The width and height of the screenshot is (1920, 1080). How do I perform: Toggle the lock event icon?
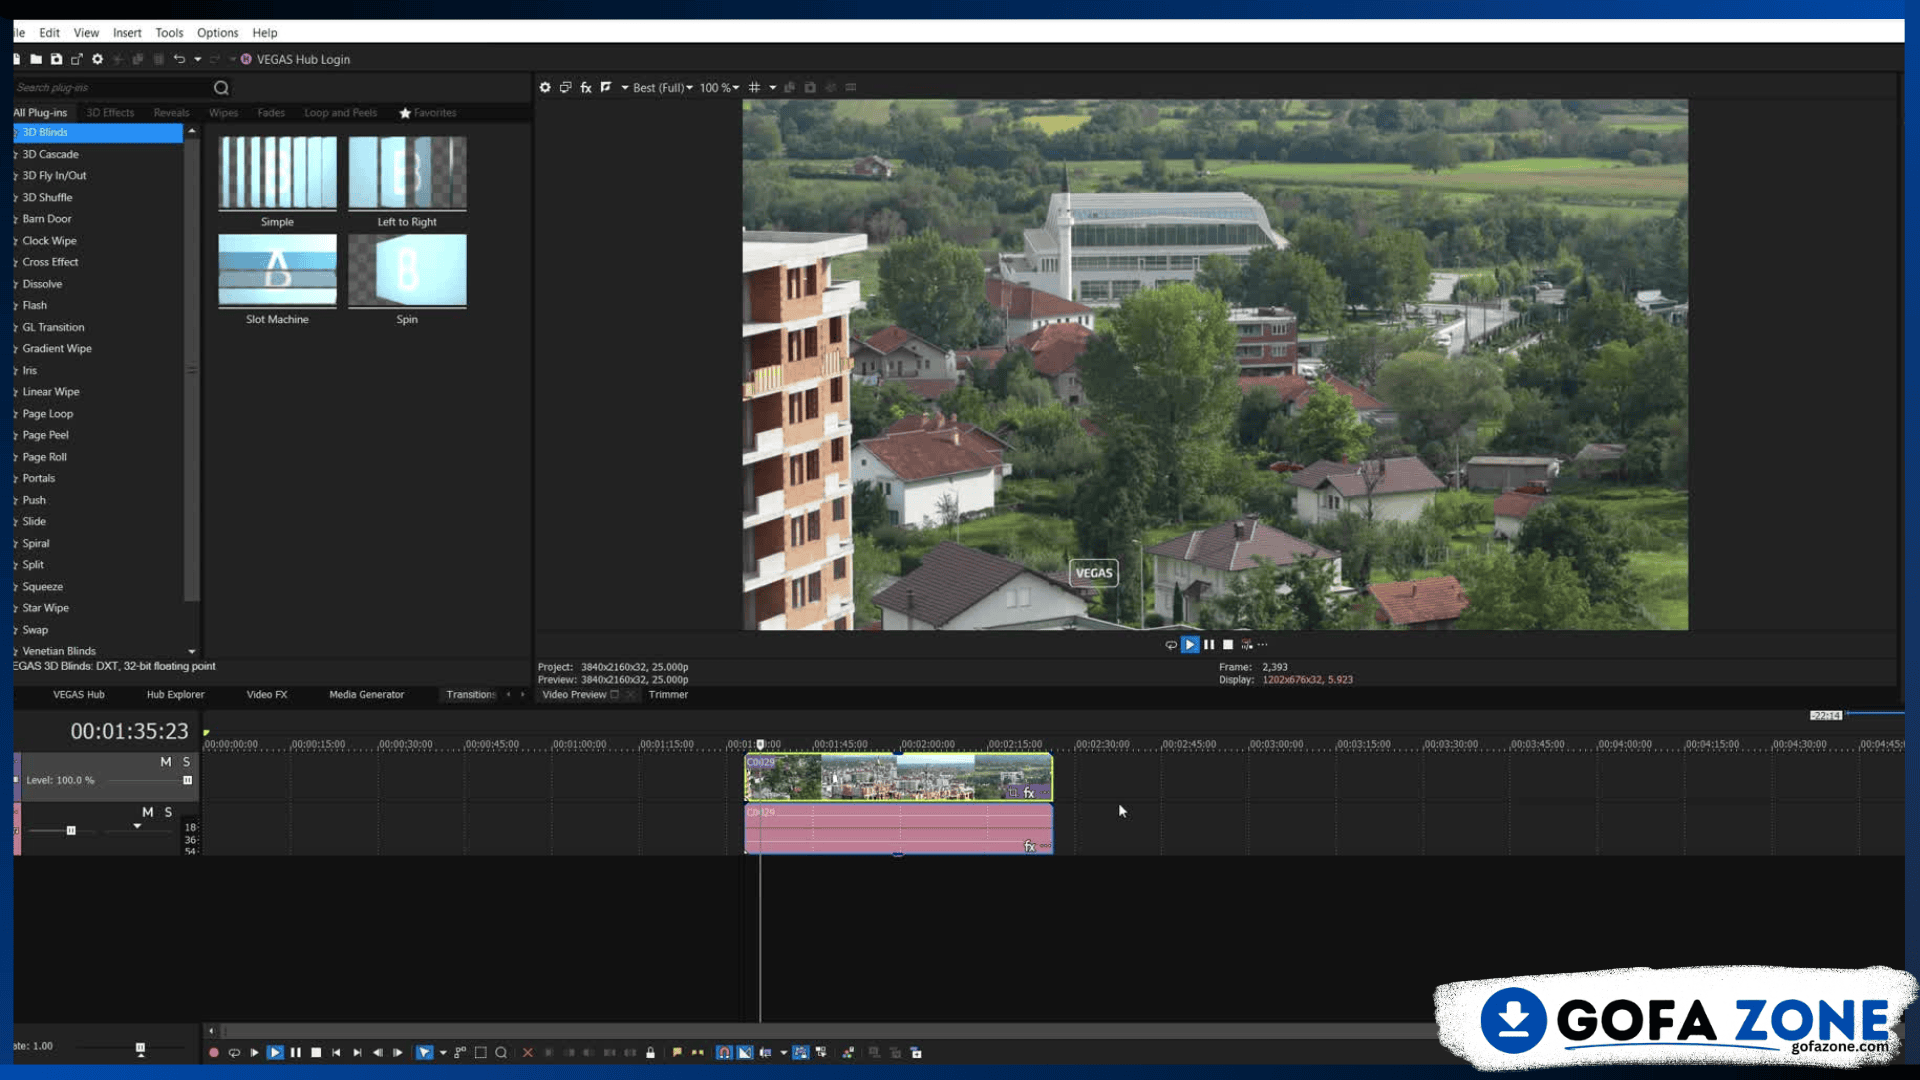pyautogui.click(x=651, y=1053)
